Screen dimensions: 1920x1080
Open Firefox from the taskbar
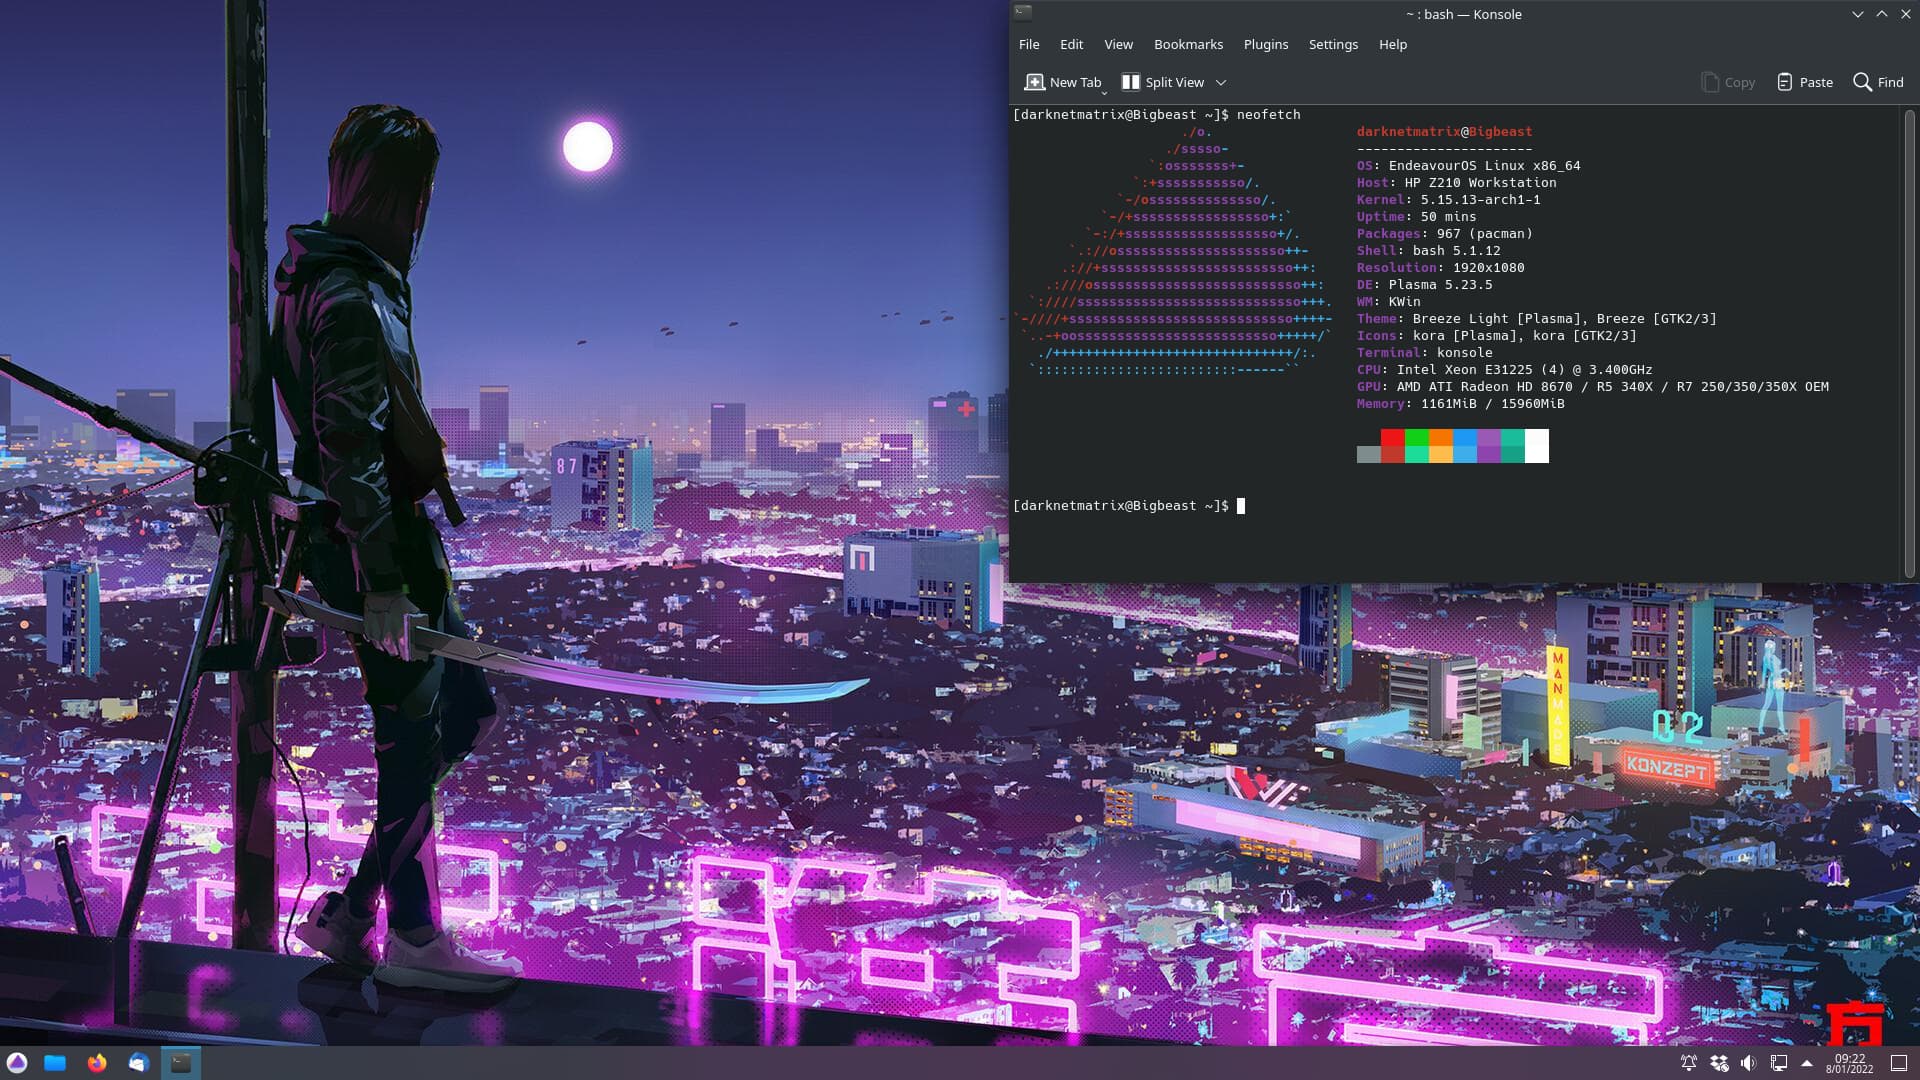pyautogui.click(x=97, y=1063)
